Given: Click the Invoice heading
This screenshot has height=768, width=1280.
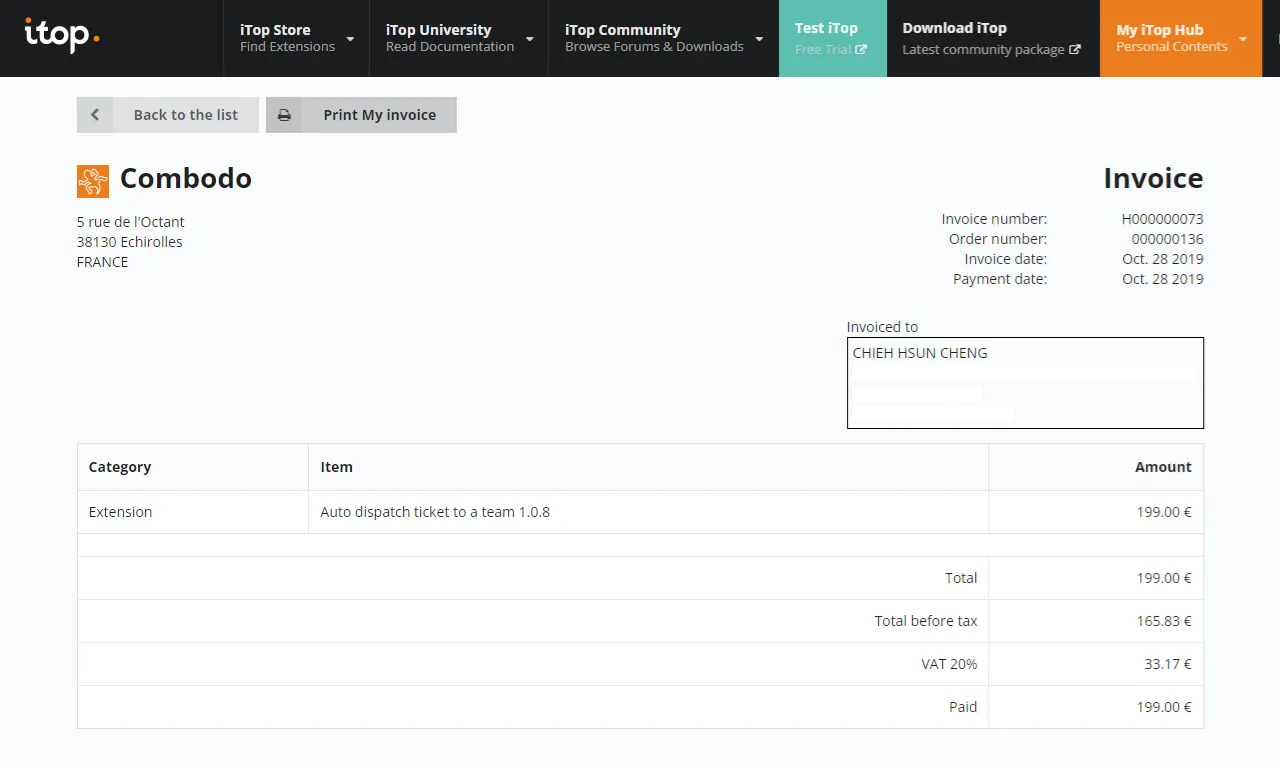Looking at the screenshot, I should click(1153, 179).
